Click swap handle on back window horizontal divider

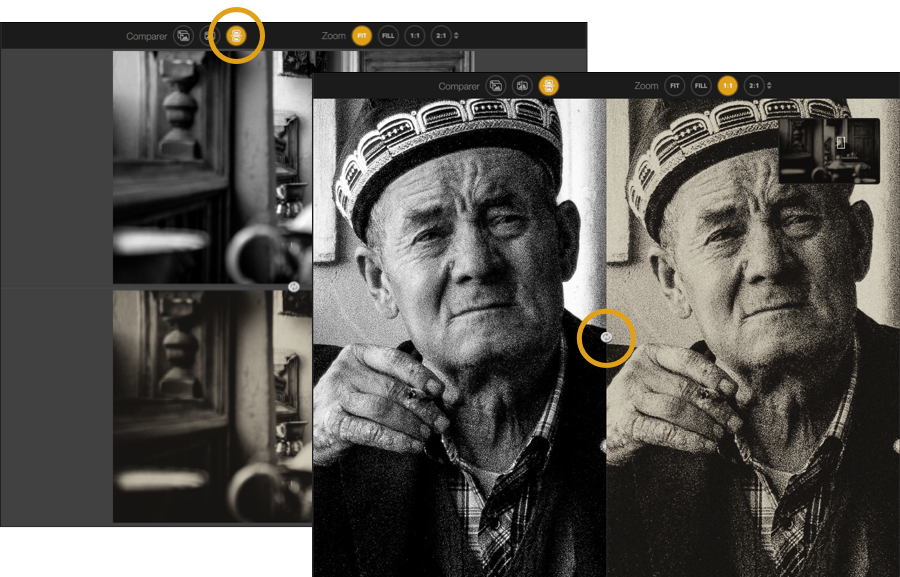(294, 286)
